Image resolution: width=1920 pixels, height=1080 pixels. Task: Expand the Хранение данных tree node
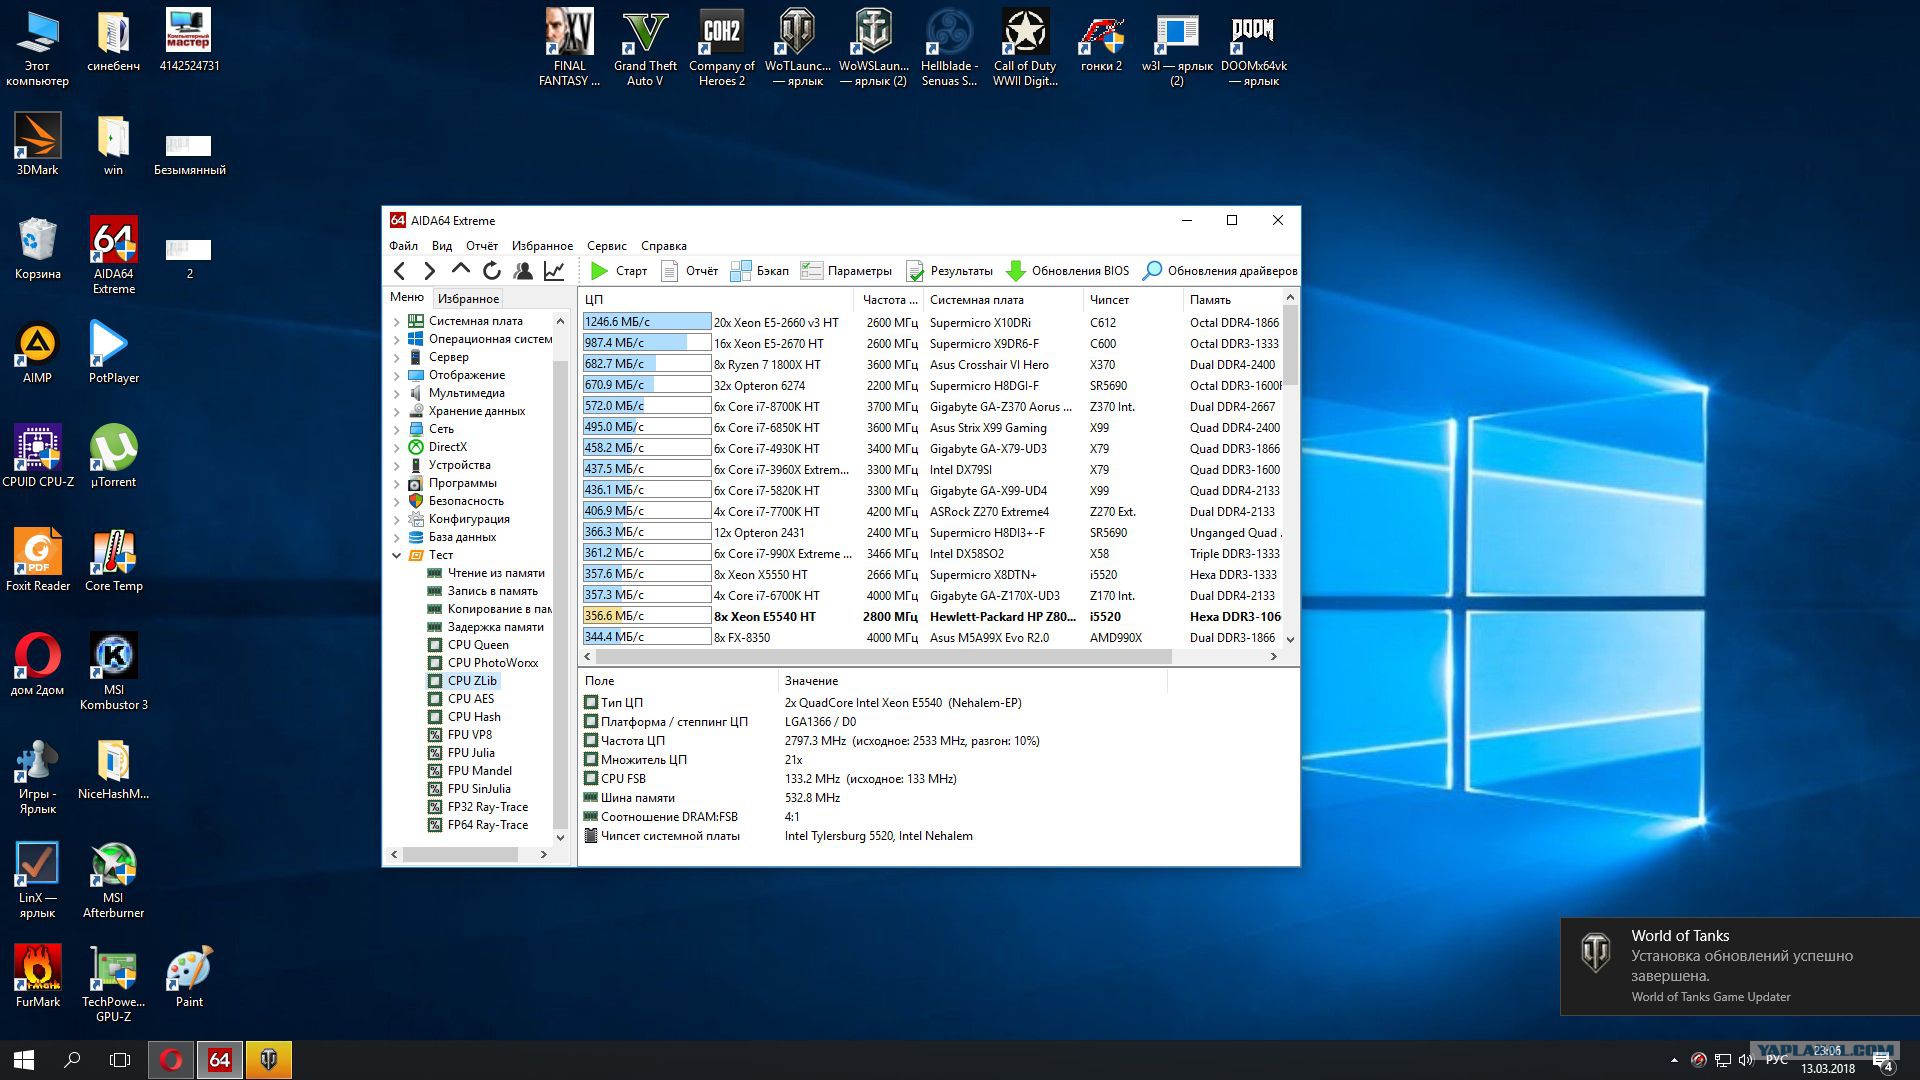(396, 412)
